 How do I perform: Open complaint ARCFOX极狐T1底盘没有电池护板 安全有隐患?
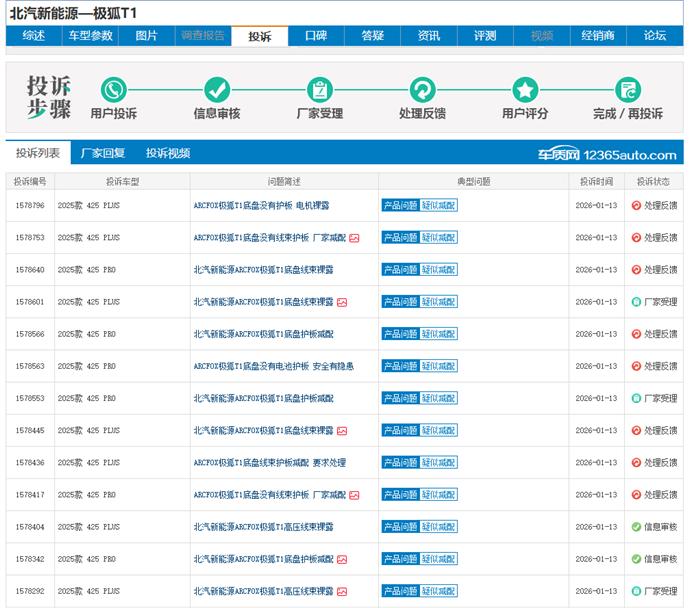[273, 366]
